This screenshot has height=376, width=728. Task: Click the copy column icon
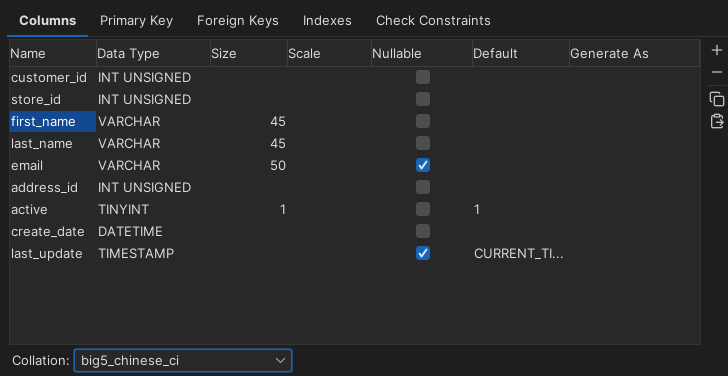(x=717, y=99)
